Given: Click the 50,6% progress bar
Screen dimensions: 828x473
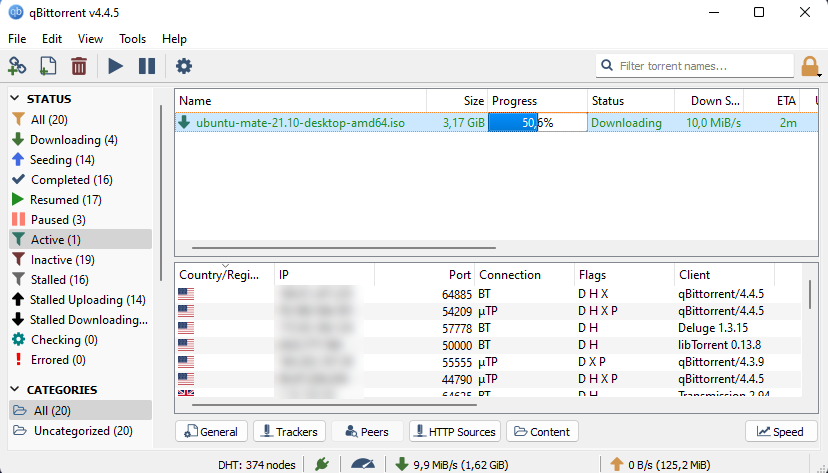Looking at the screenshot, I should [538, 122].
